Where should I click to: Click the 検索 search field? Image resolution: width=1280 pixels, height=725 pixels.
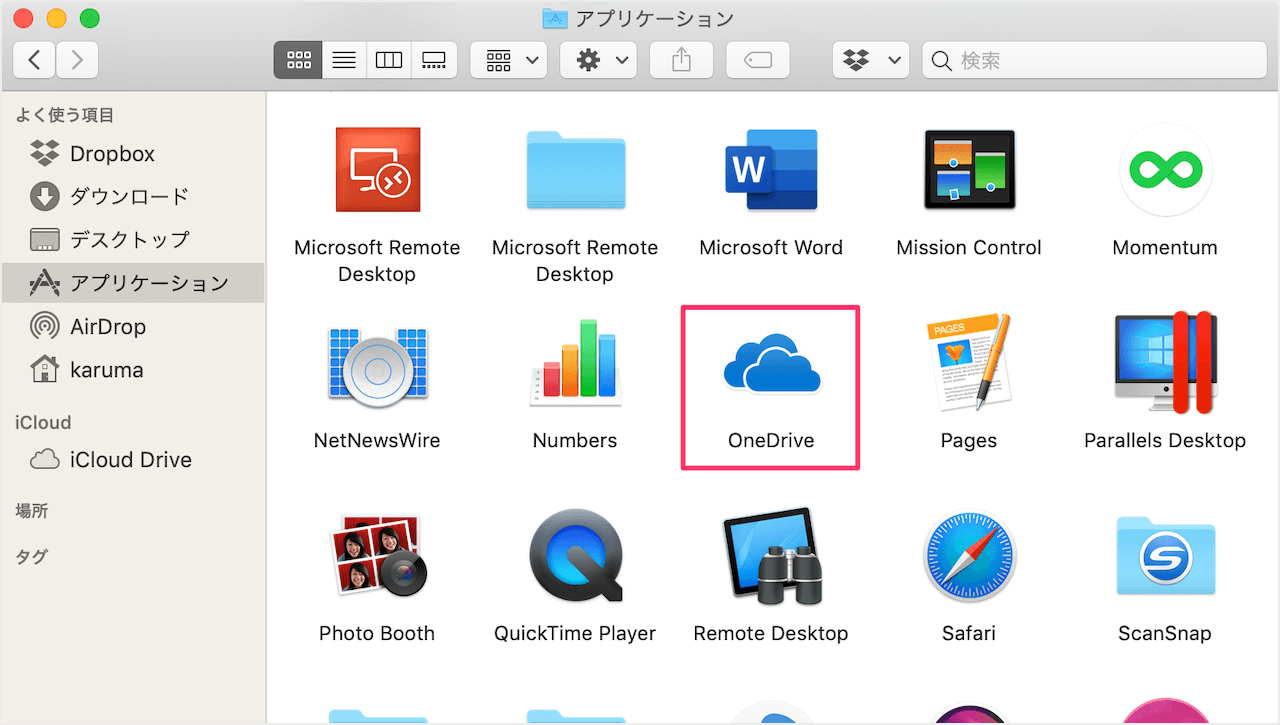[x=1094, y=60]
